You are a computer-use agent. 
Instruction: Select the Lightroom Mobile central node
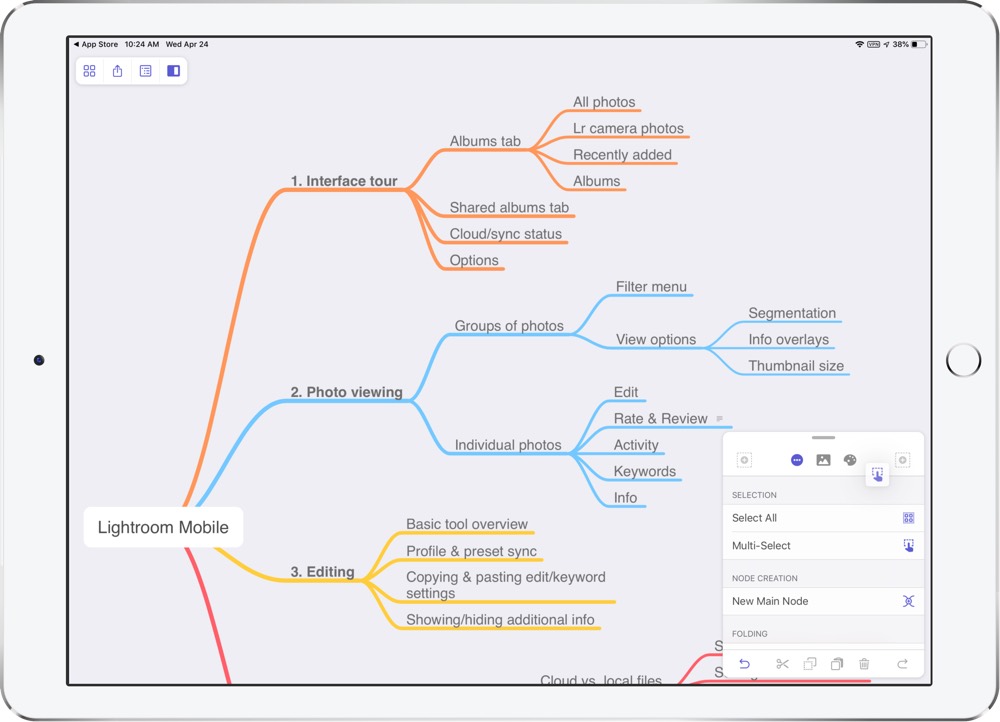(x=163, y=527)
